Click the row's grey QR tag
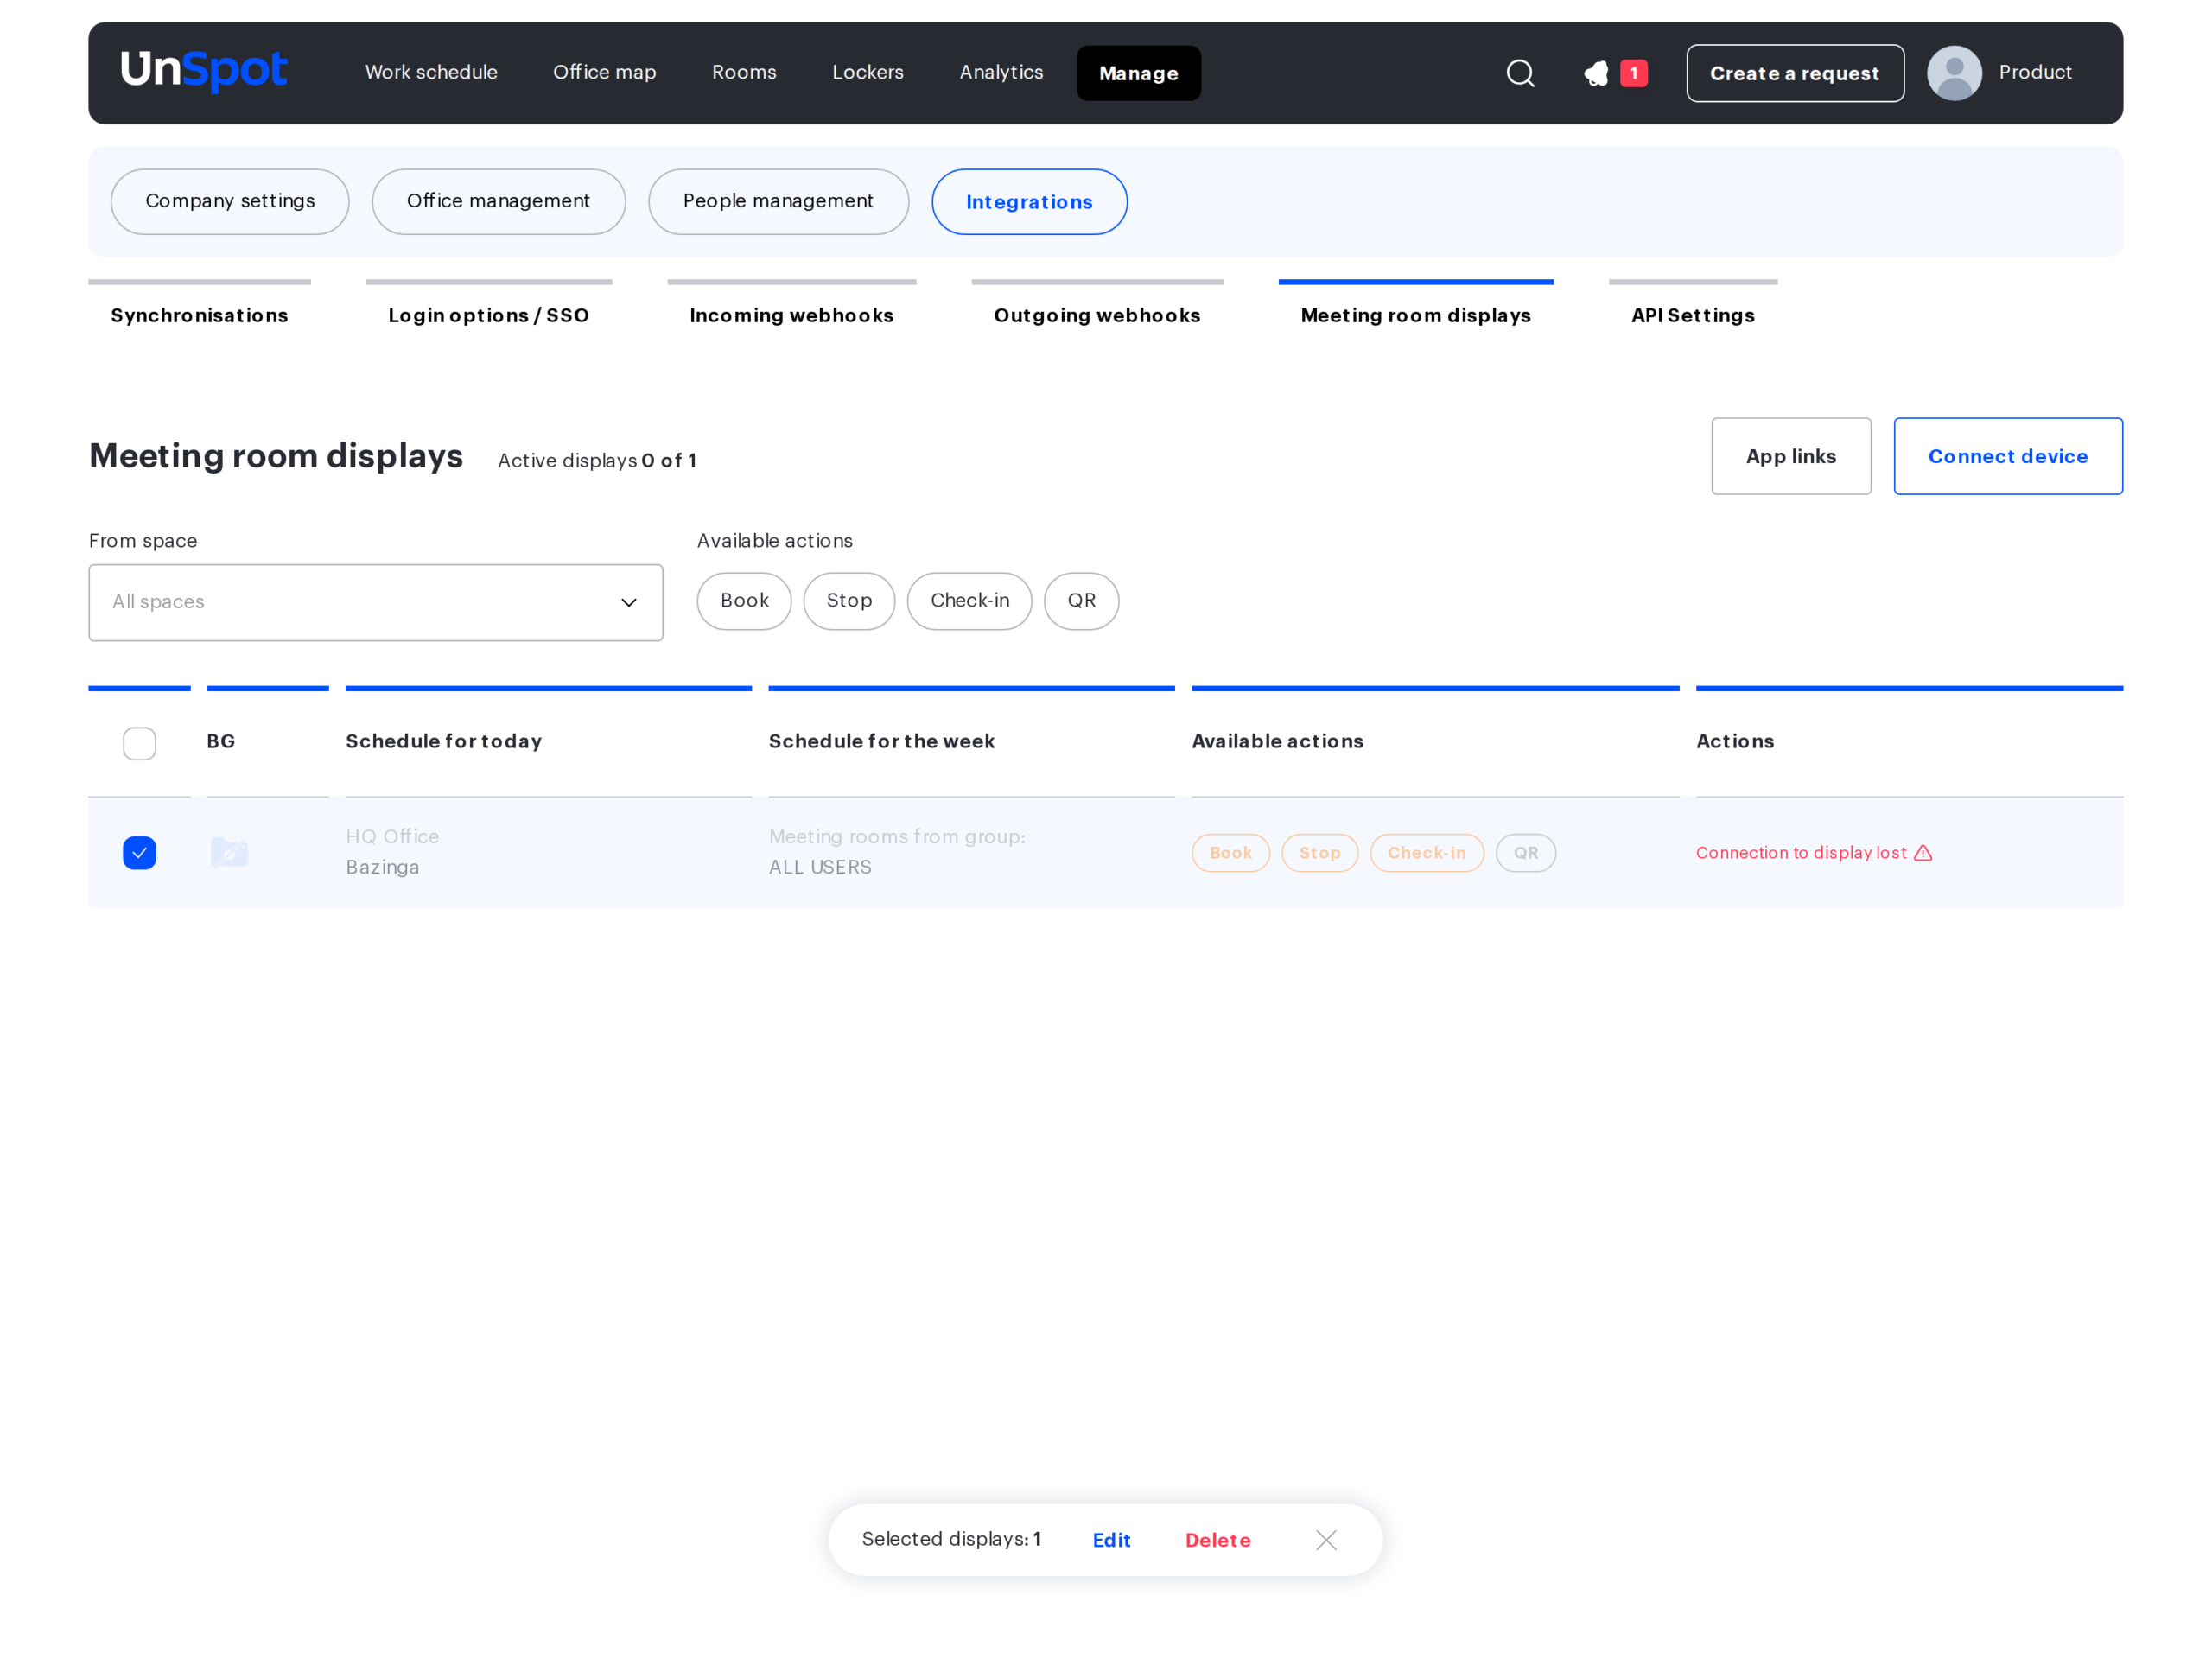 click(x=1526, y=853)
